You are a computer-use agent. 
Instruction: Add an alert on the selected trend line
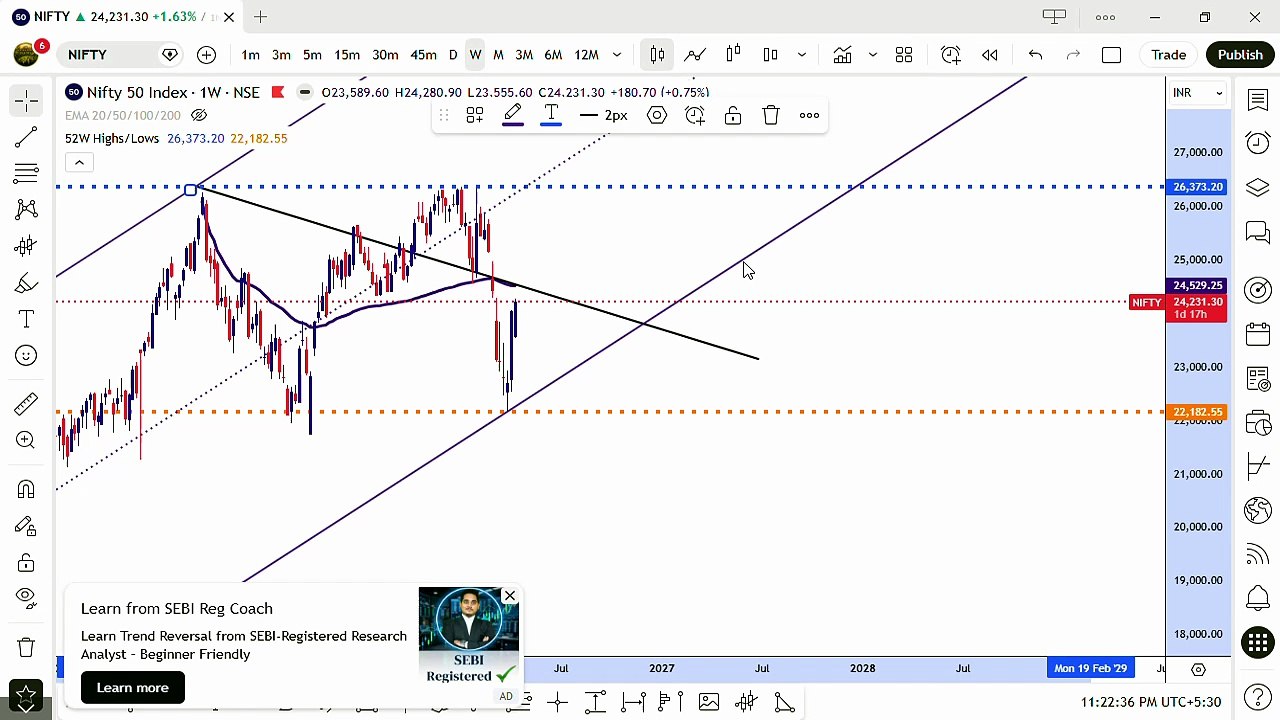click(695, 116)
